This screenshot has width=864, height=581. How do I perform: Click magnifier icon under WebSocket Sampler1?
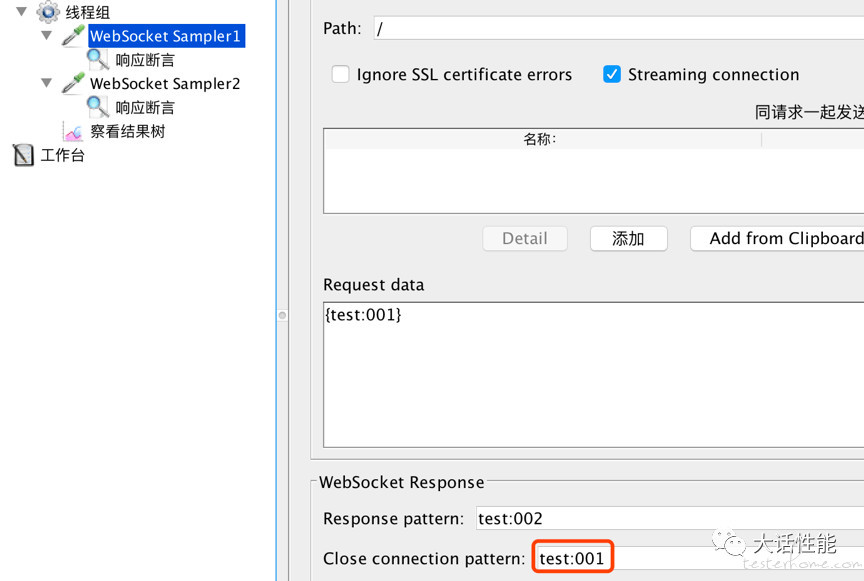(98, 60)
